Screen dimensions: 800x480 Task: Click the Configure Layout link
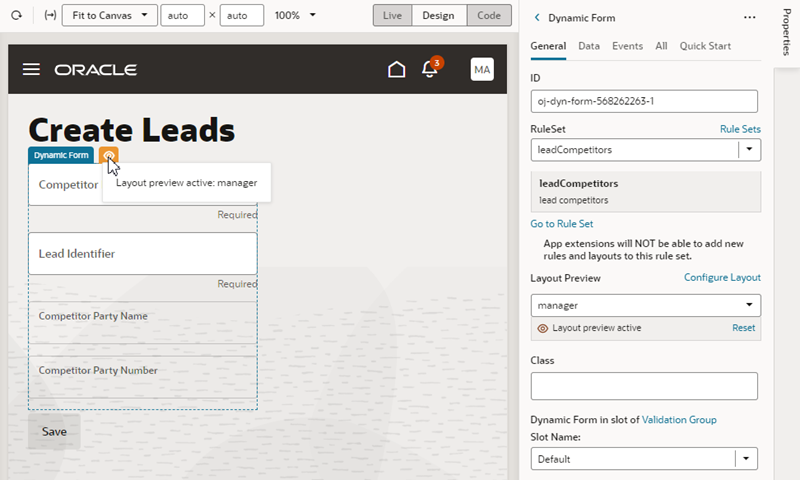(x=722, y=277)
